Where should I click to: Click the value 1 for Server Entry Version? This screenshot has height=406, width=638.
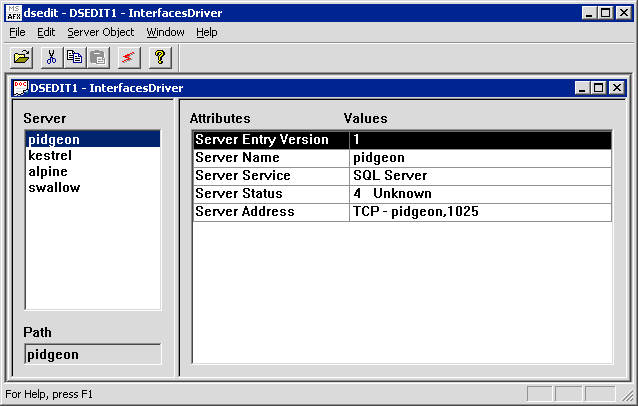click(x=481, y=140)
